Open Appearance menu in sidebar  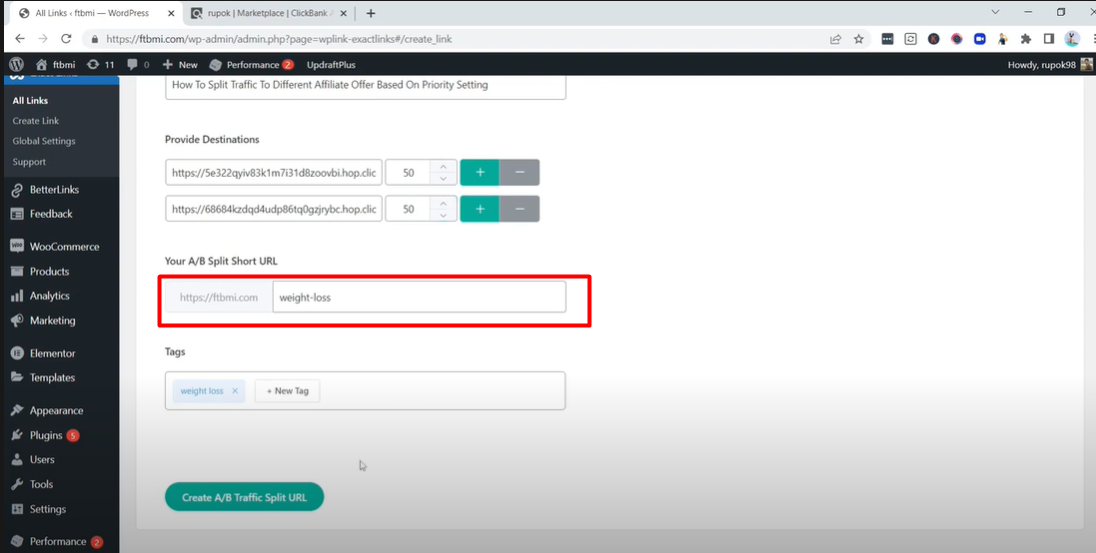pos(59,410)
